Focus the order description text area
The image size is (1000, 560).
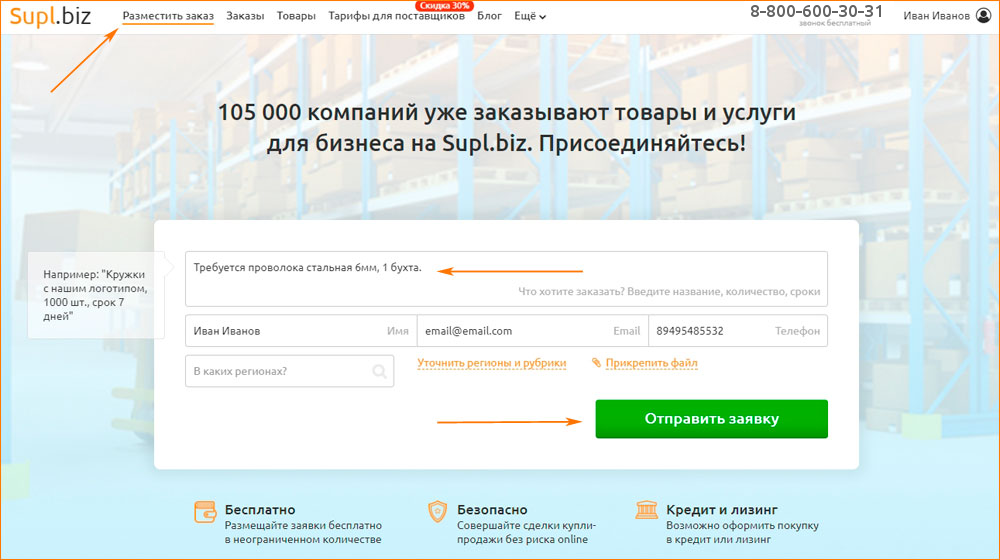(x=506, y=279)
